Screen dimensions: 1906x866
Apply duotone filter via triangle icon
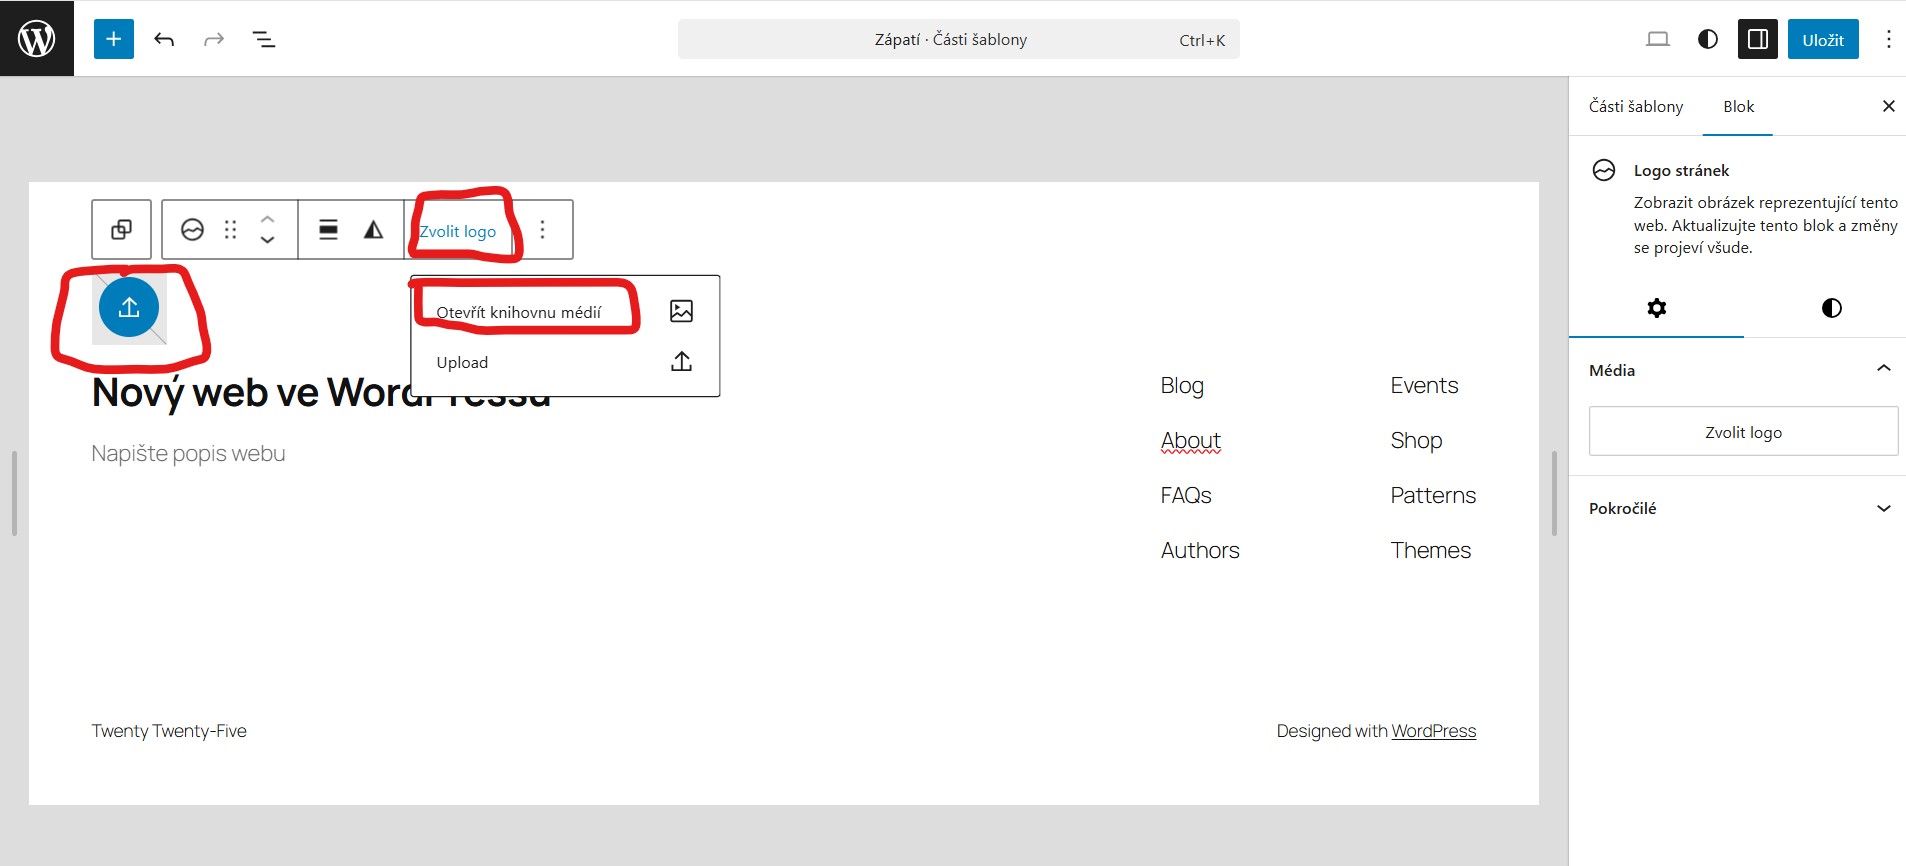(373, 230)
